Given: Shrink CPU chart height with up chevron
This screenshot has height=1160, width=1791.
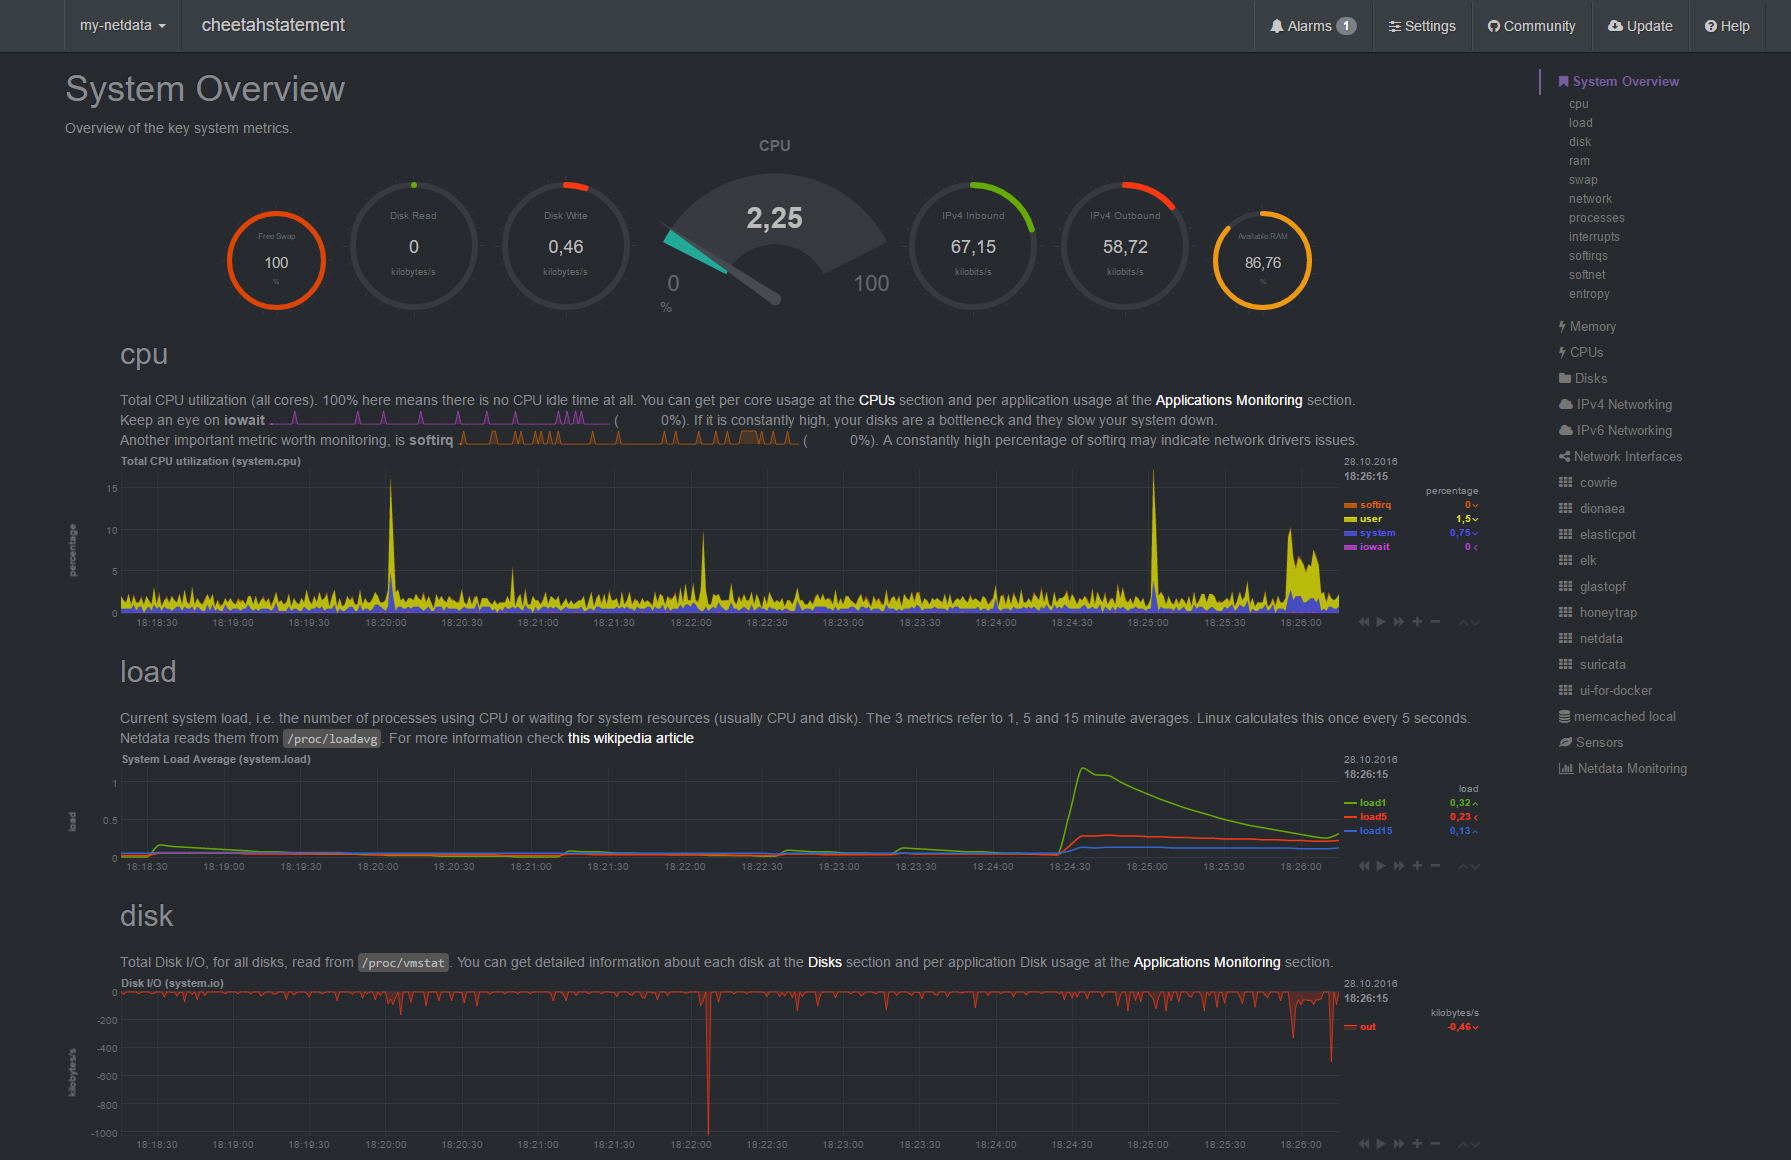Looking at the screenshot, I should (x=1464, y=622).
